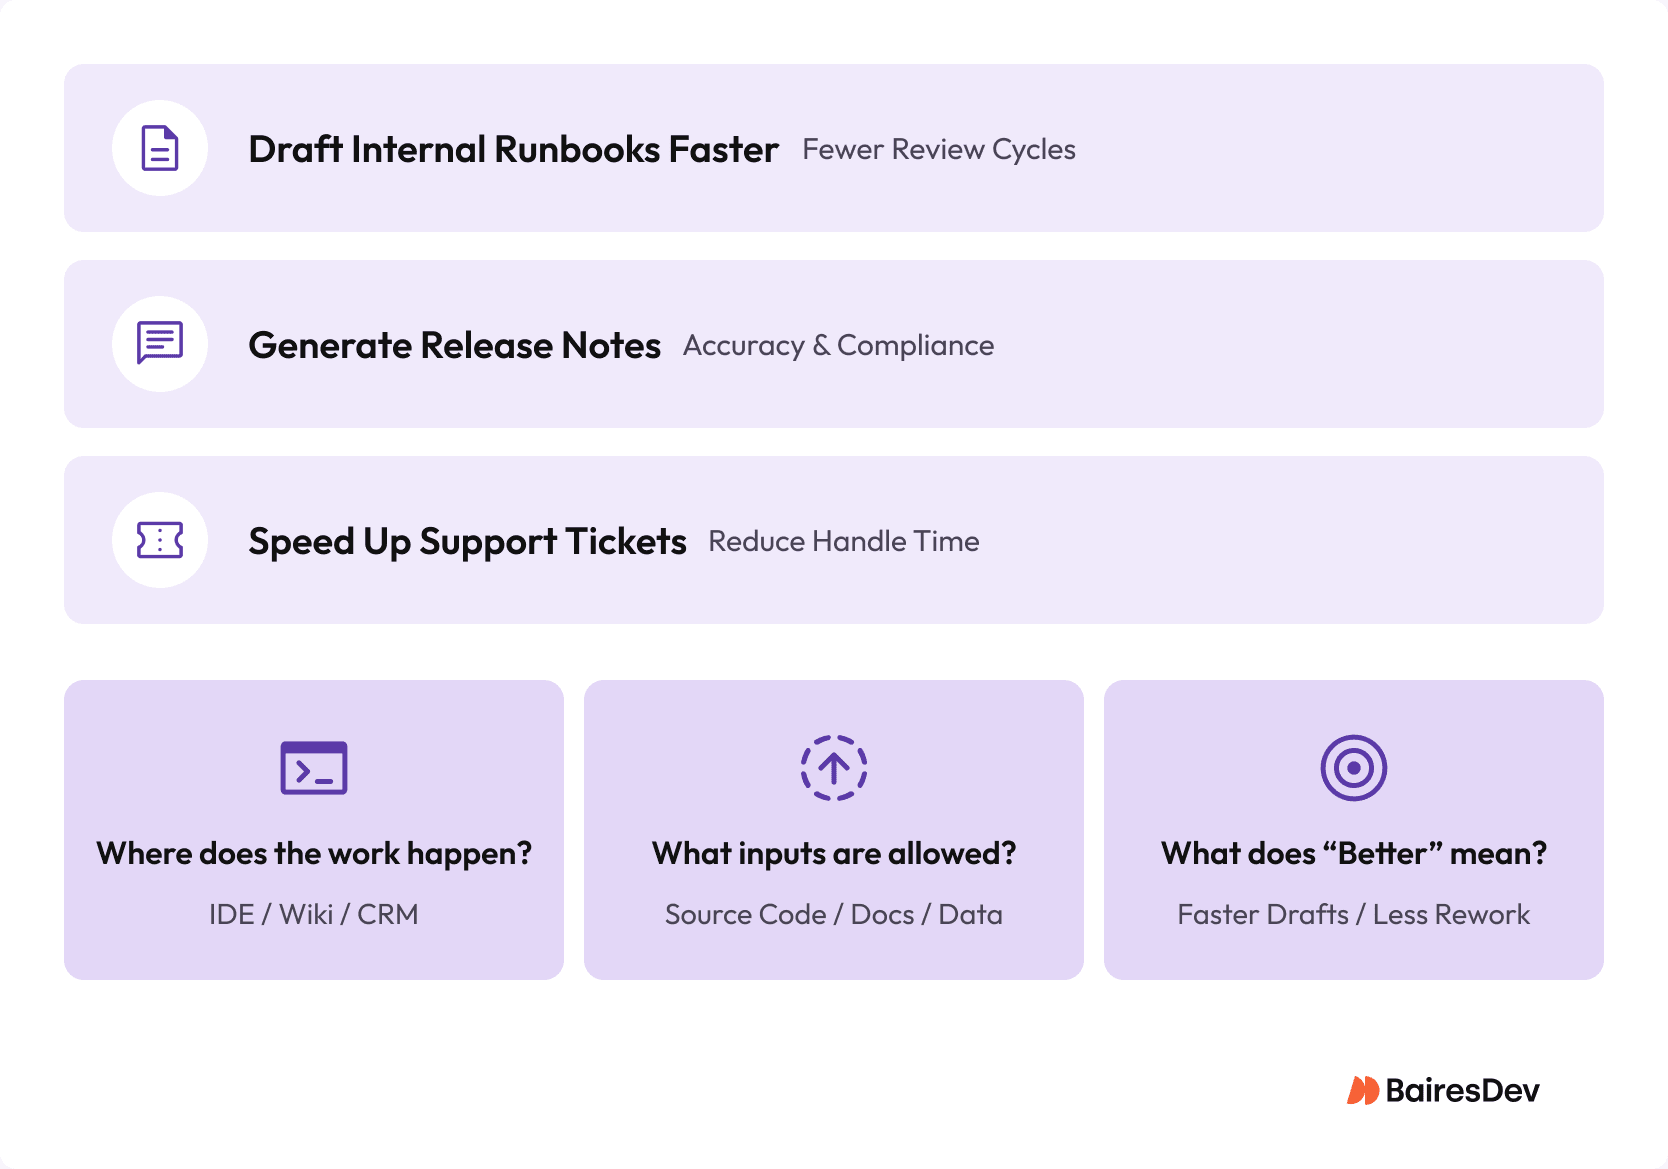
Task: Click the dashed upload arrow icon
Action: (834, 768)
